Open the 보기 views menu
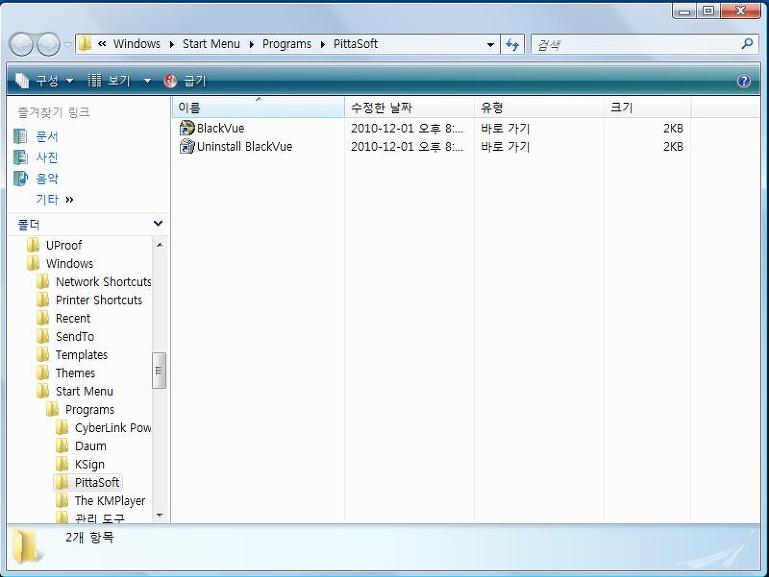This screenshot has height=577, width=769. point(109,80)
